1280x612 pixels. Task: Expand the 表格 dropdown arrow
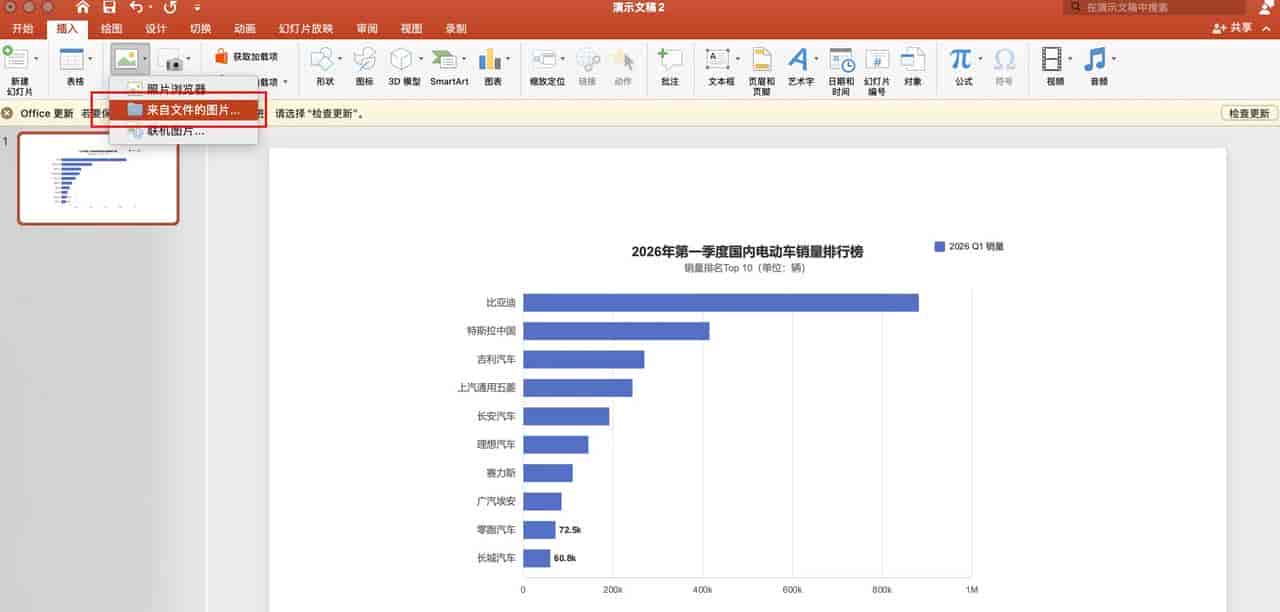coord(90,59)
